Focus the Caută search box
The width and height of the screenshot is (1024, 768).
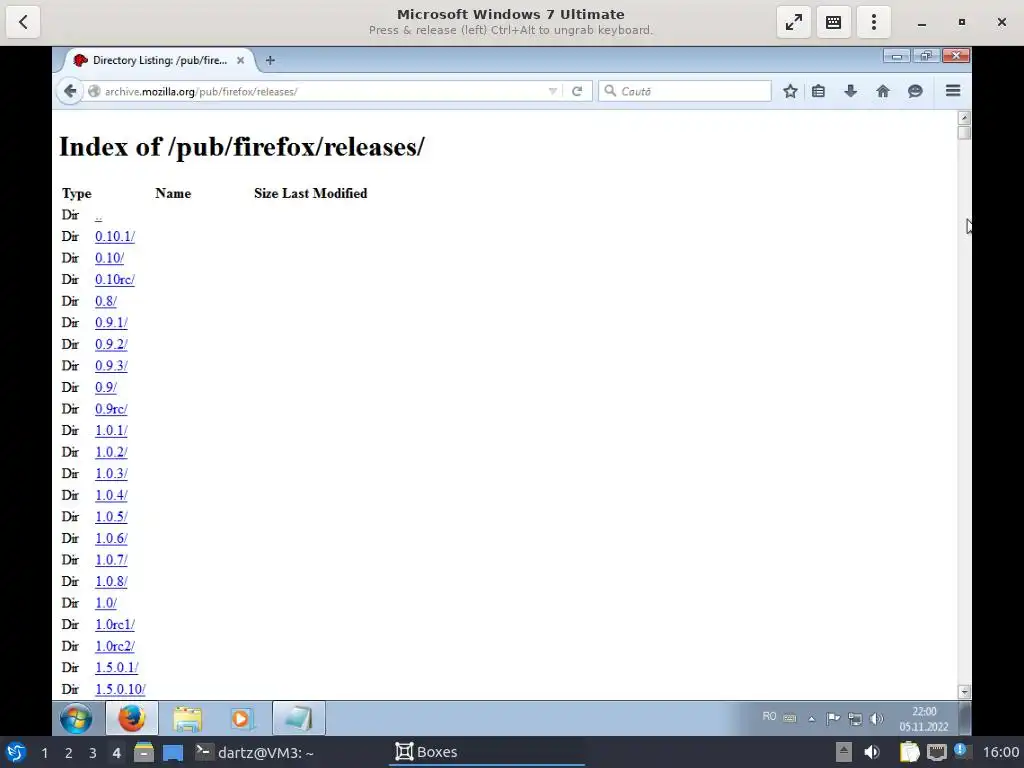(x=686, y=91)
